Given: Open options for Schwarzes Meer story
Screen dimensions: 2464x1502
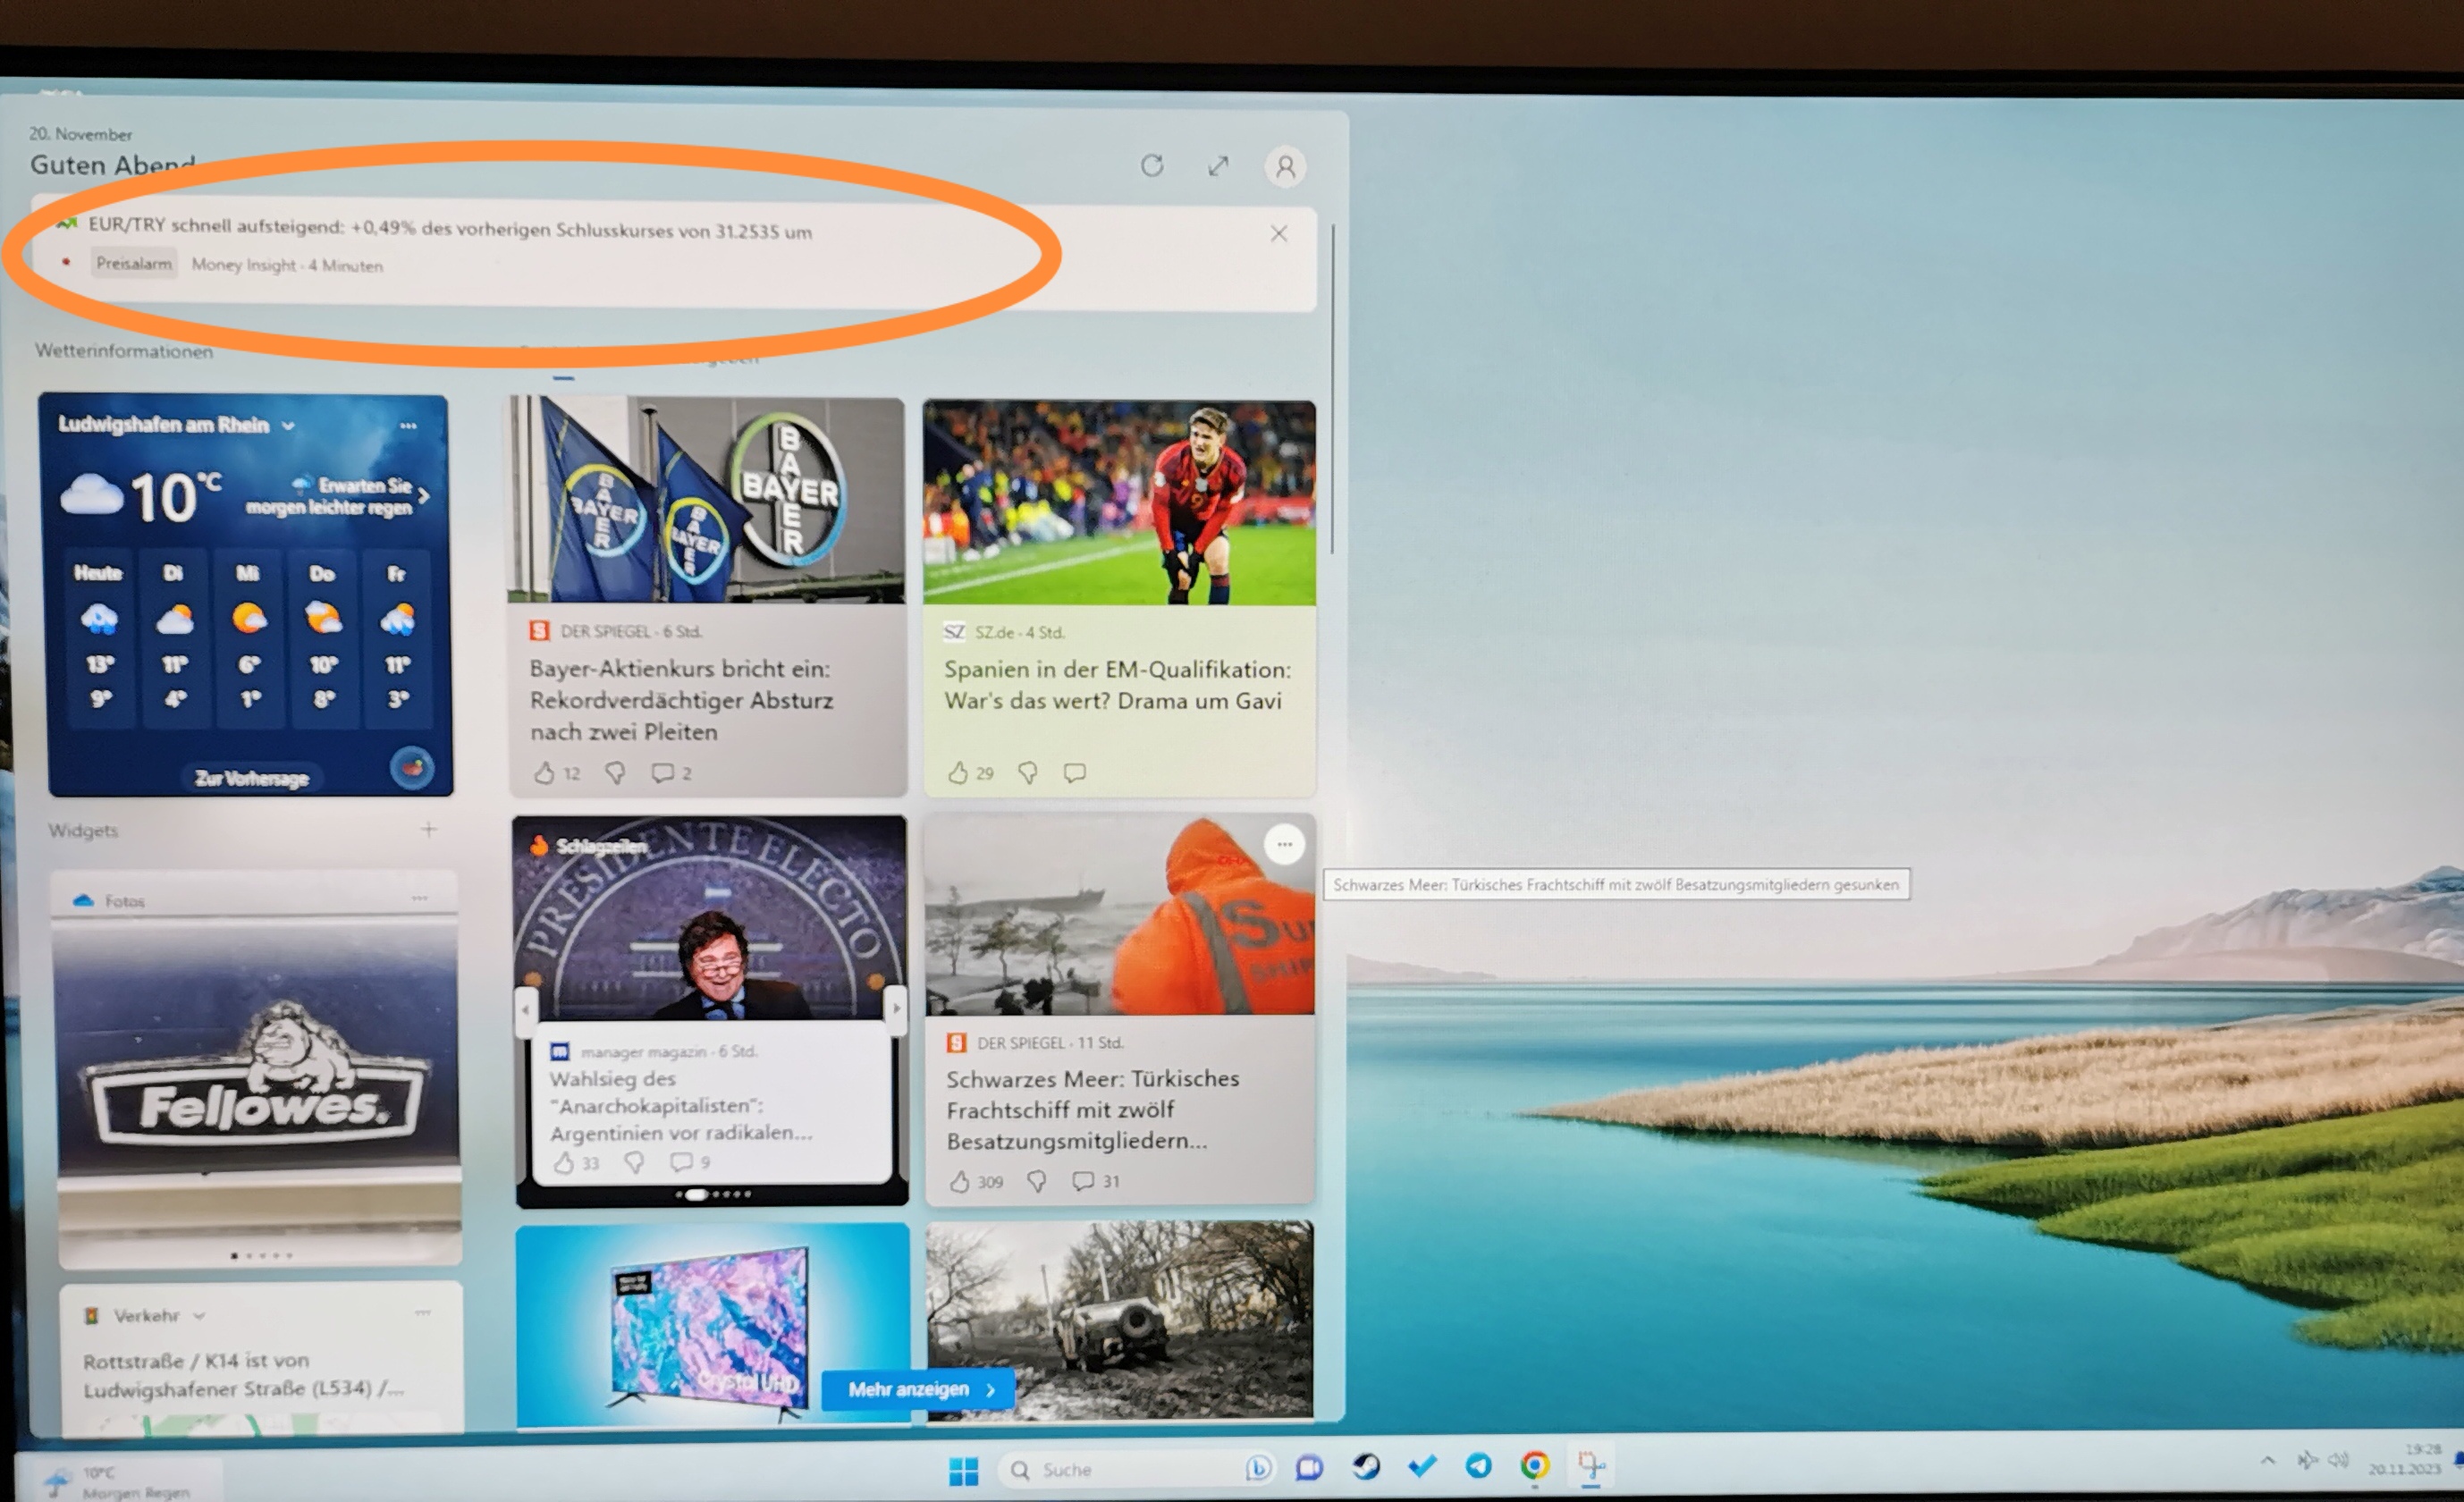Looking at the screenshot, I should pyautogui.click(x=1284, y=845).
